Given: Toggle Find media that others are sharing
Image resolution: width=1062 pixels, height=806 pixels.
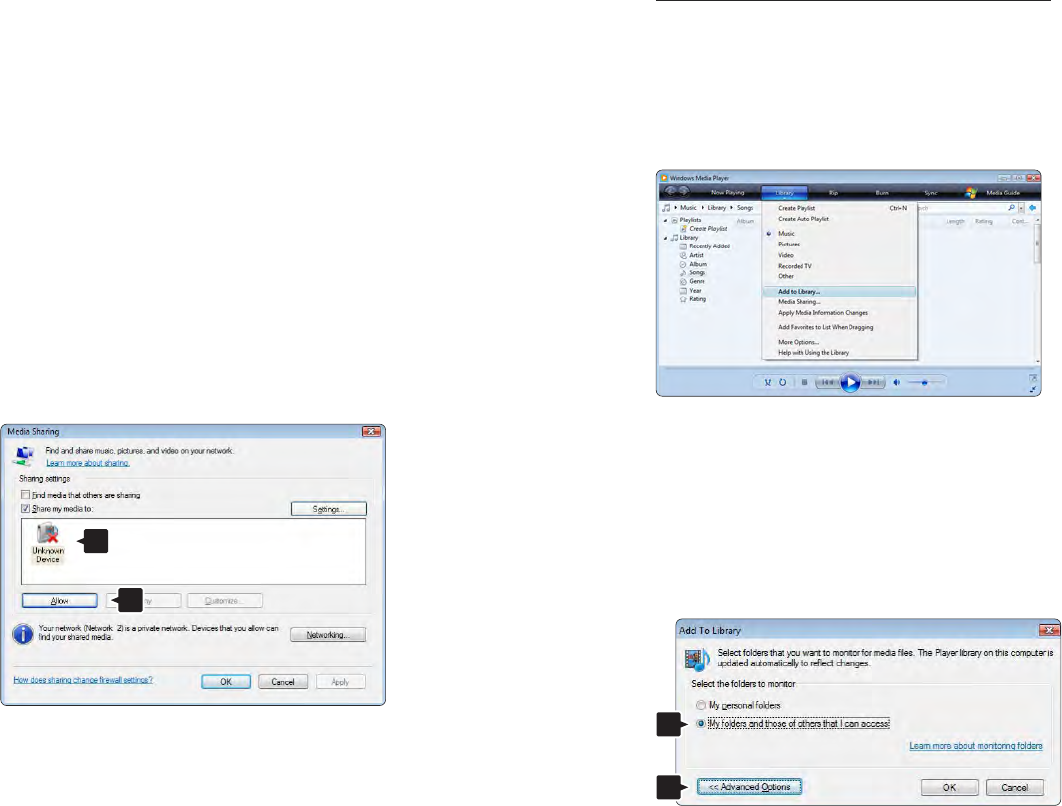Looking at the screenshot, I should point(26,495).
